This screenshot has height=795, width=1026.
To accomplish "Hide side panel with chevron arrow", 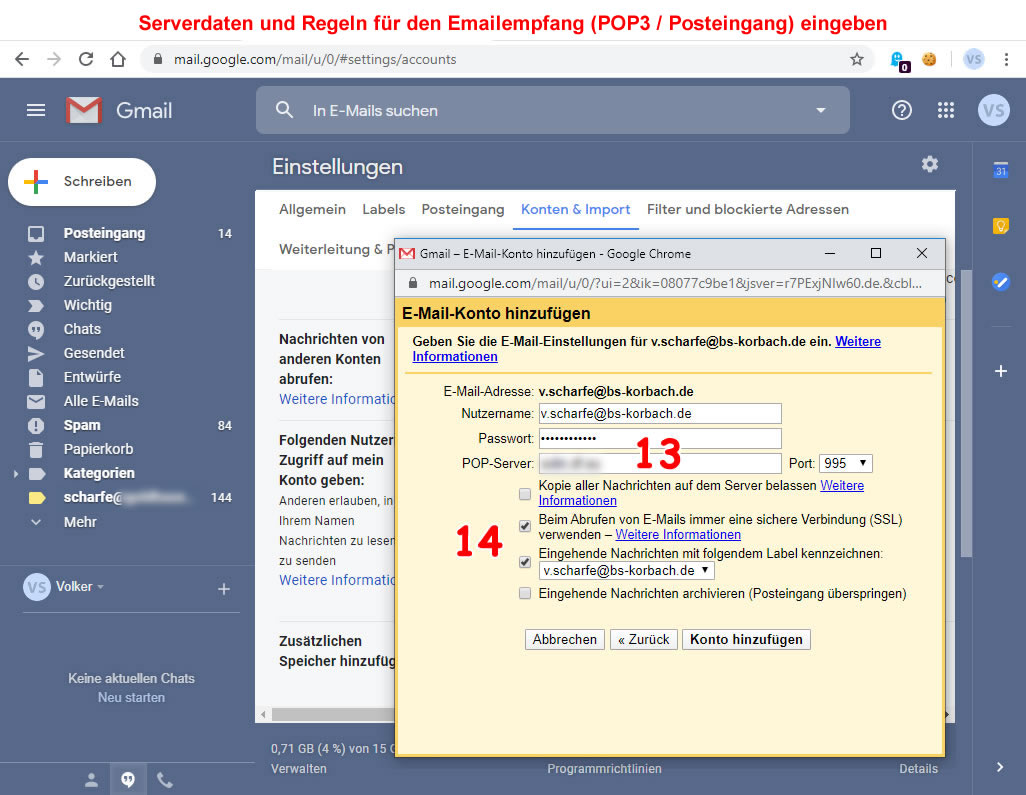I will click(1000, 767).
